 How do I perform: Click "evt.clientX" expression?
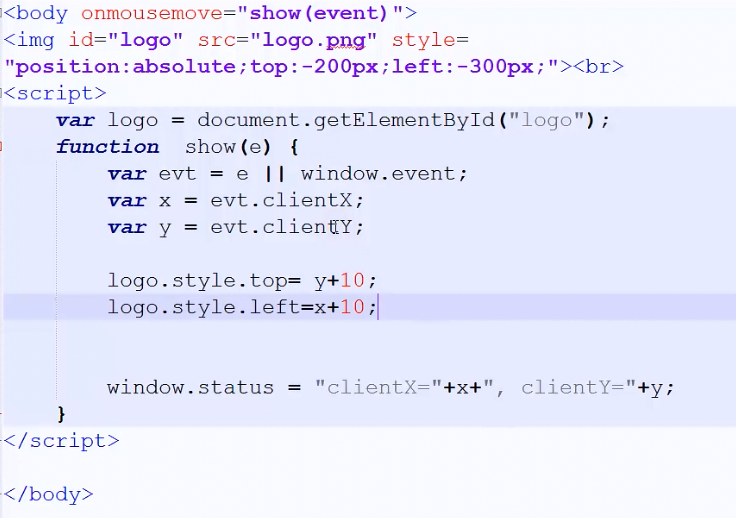tap(281, 201)
